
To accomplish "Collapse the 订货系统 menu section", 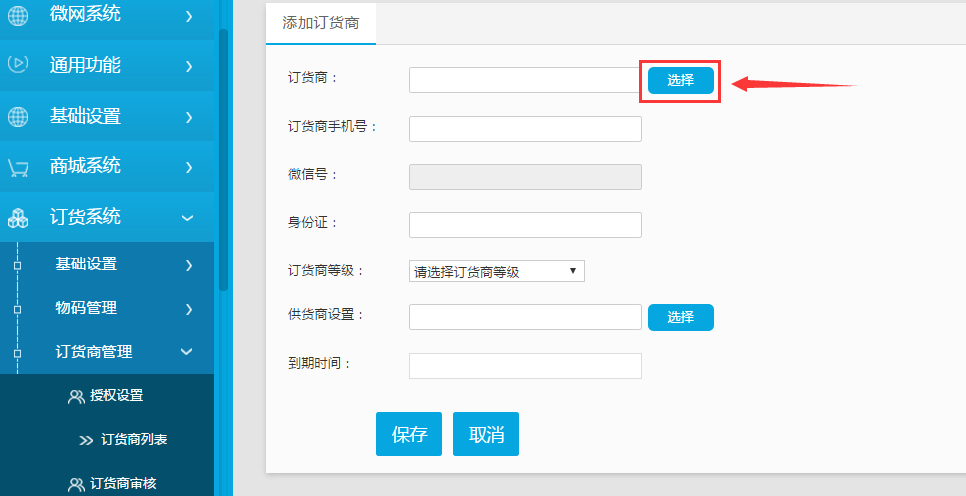I will tap(187, 218).
